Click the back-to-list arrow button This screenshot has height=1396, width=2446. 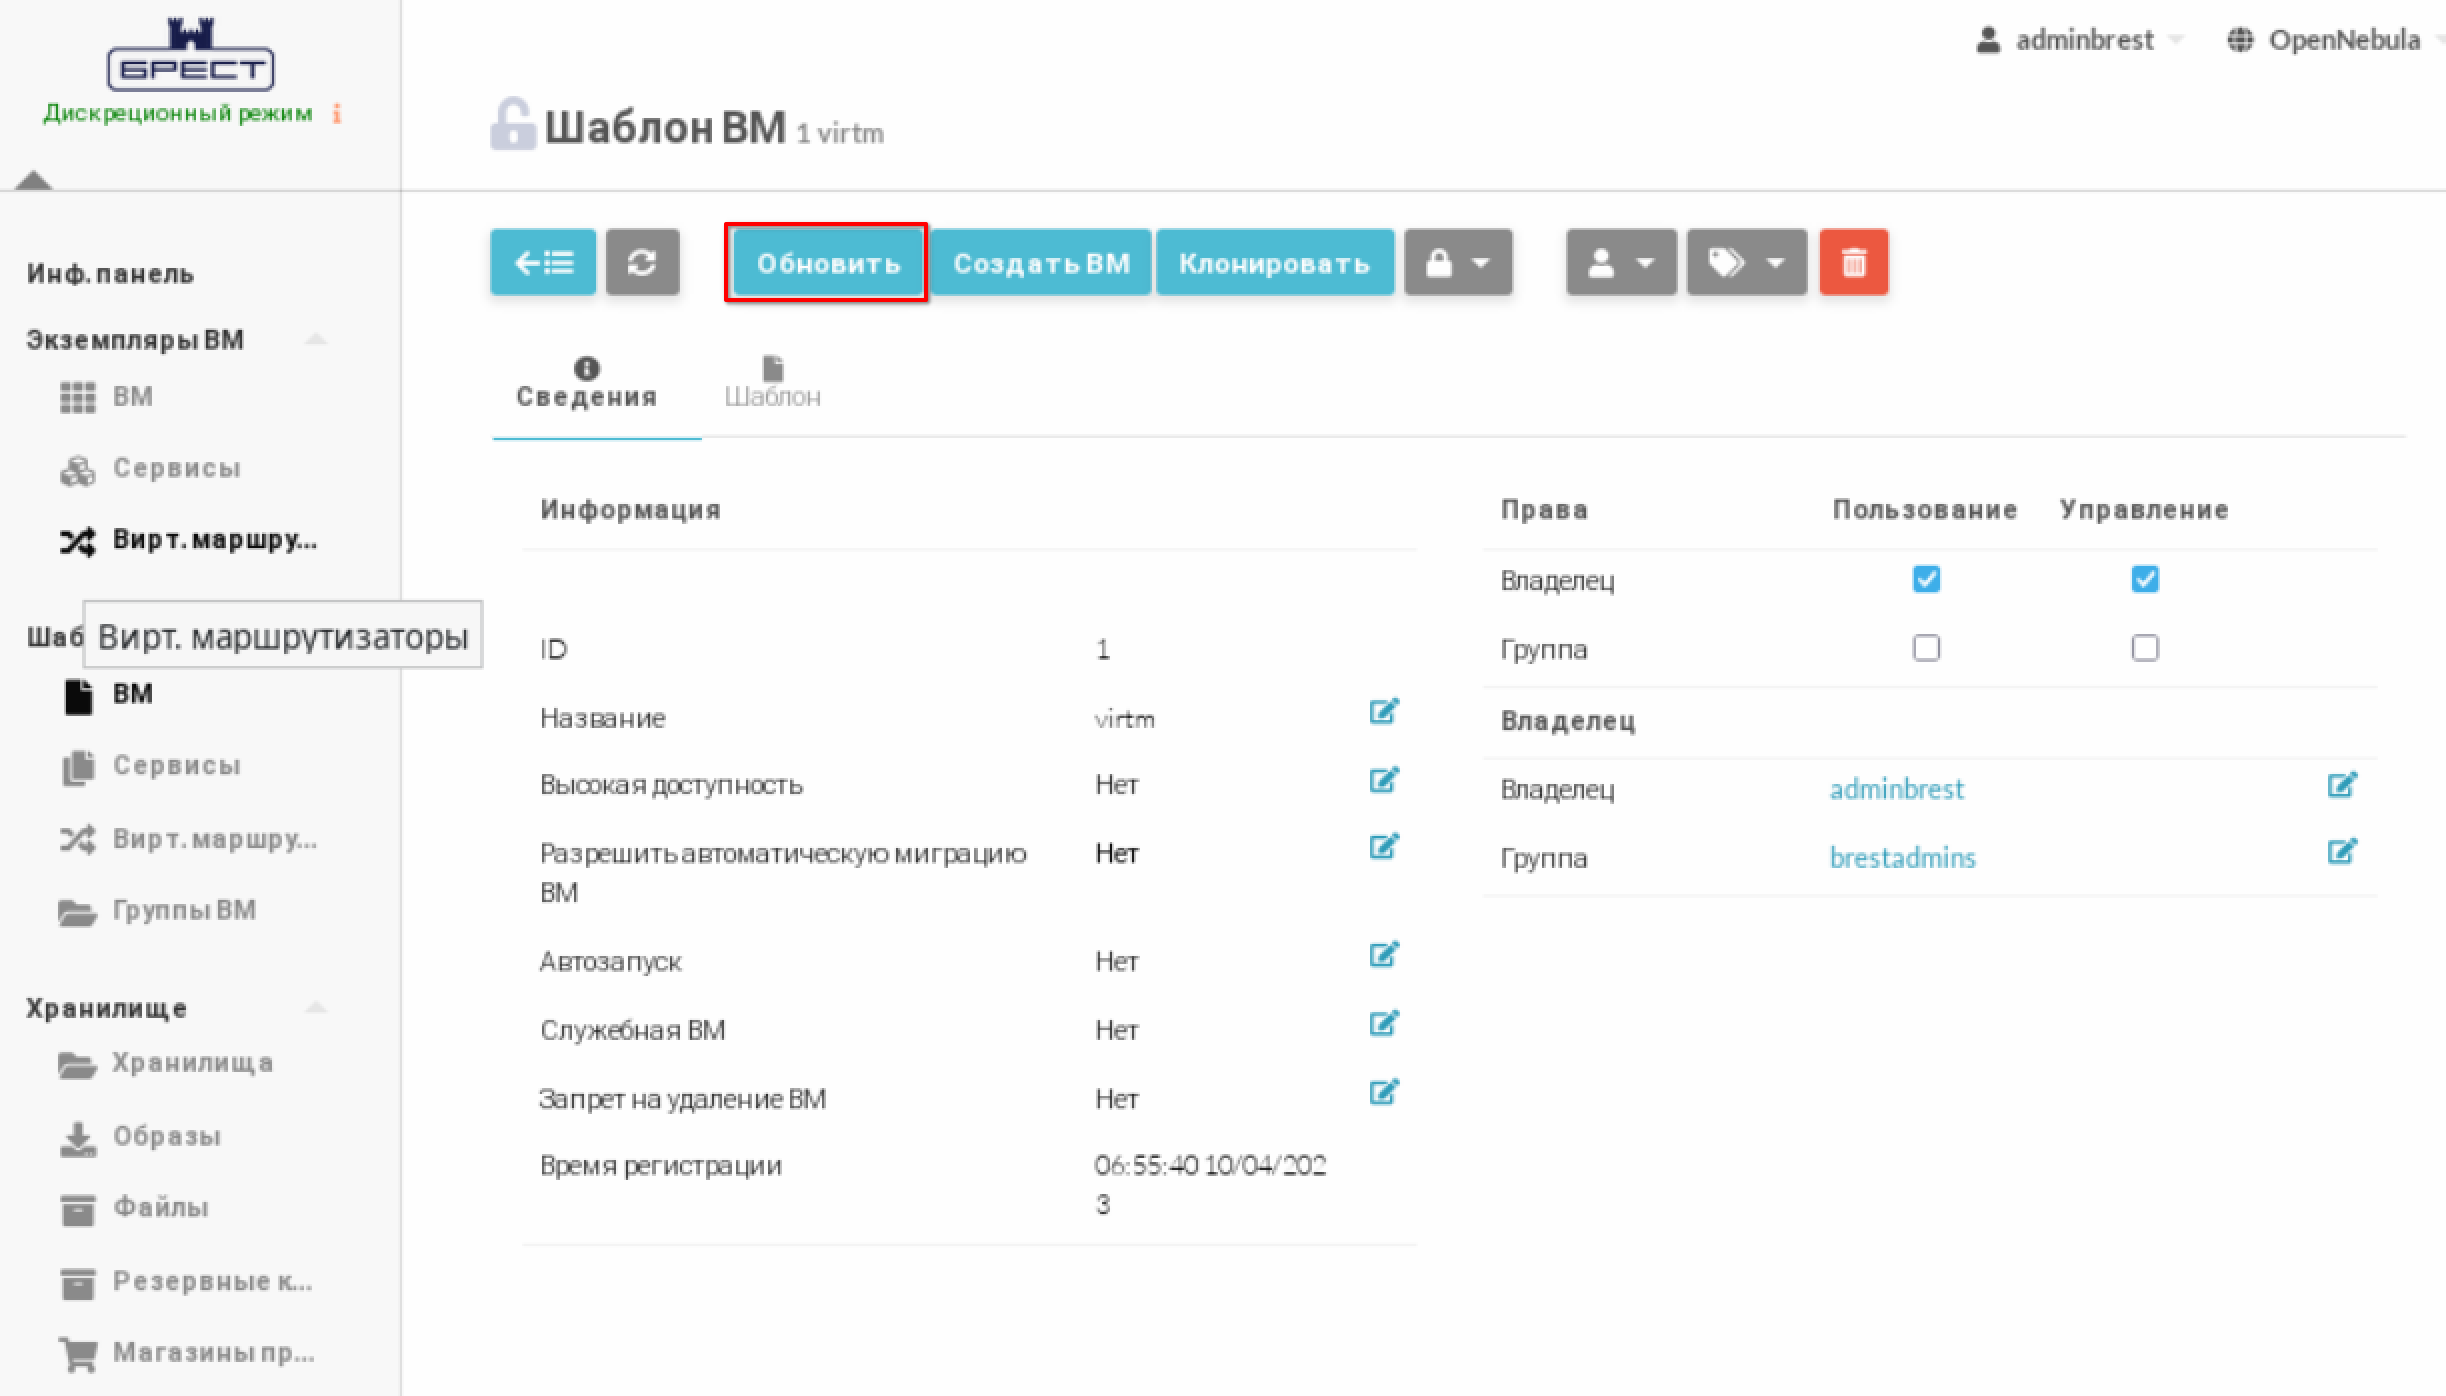tap(543, 263)
